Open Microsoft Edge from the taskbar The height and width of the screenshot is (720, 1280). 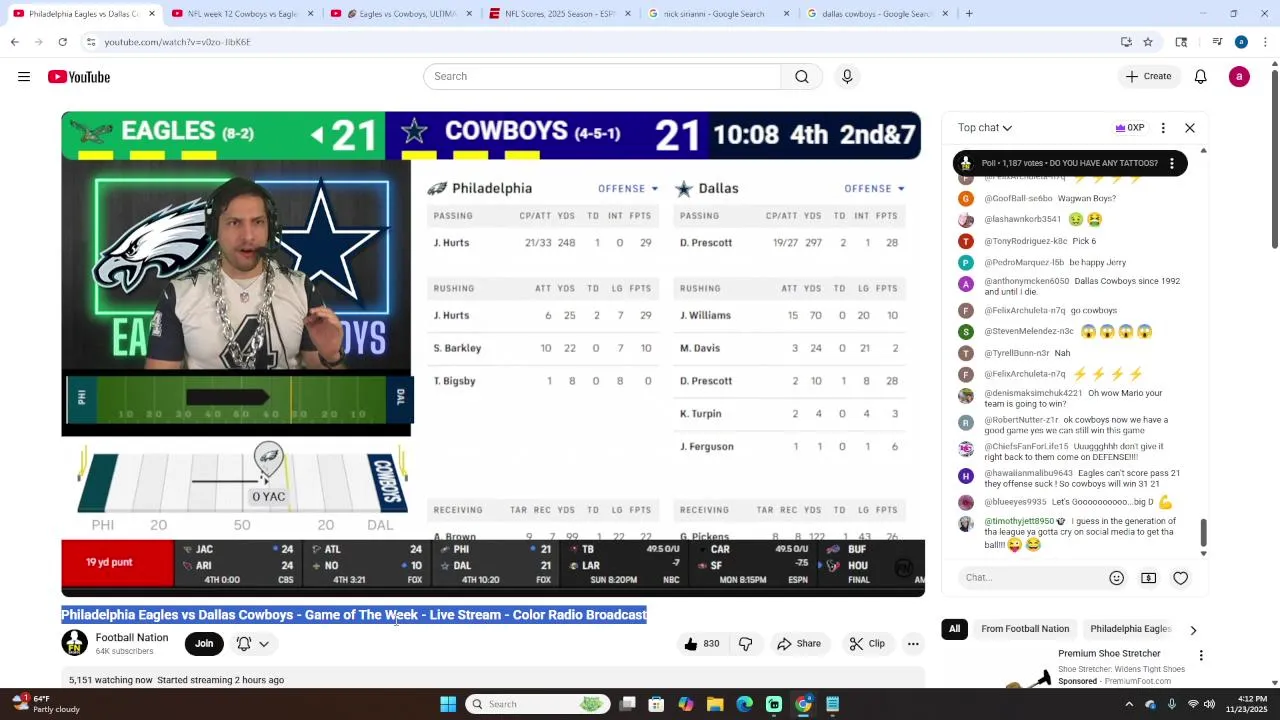pyautogui.click(x=744, y=704)
